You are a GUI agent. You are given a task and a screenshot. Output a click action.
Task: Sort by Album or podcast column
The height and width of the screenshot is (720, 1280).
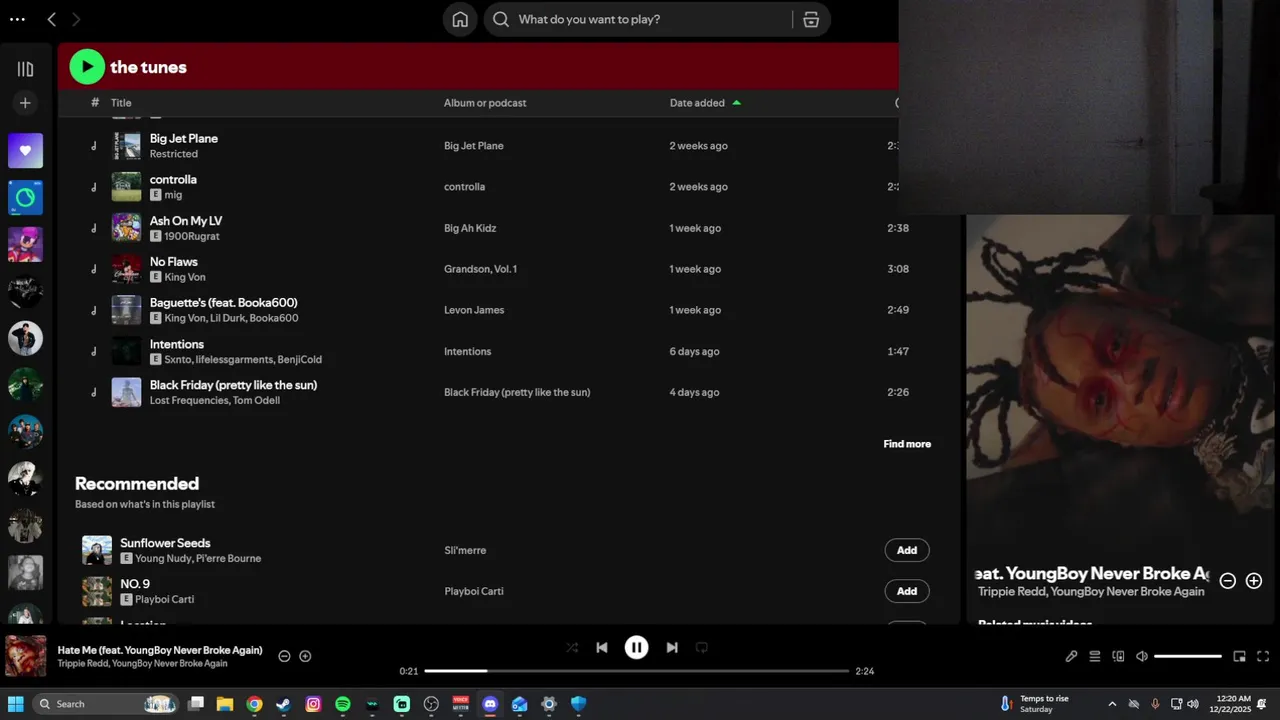tap(485, 103)
